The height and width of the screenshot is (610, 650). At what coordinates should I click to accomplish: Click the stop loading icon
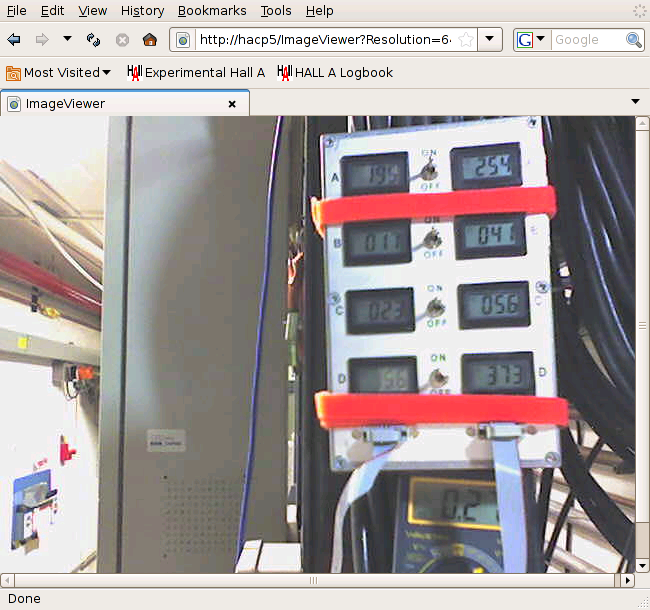[x=122, y=40]
